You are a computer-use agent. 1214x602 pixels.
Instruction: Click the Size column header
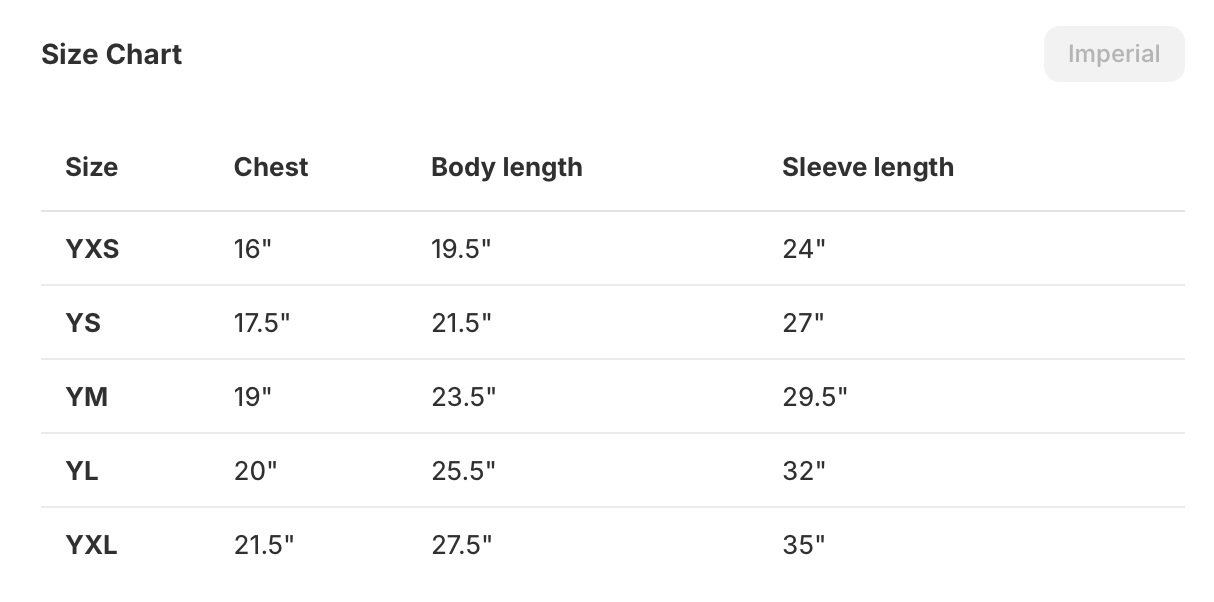(x=91, y=167)
